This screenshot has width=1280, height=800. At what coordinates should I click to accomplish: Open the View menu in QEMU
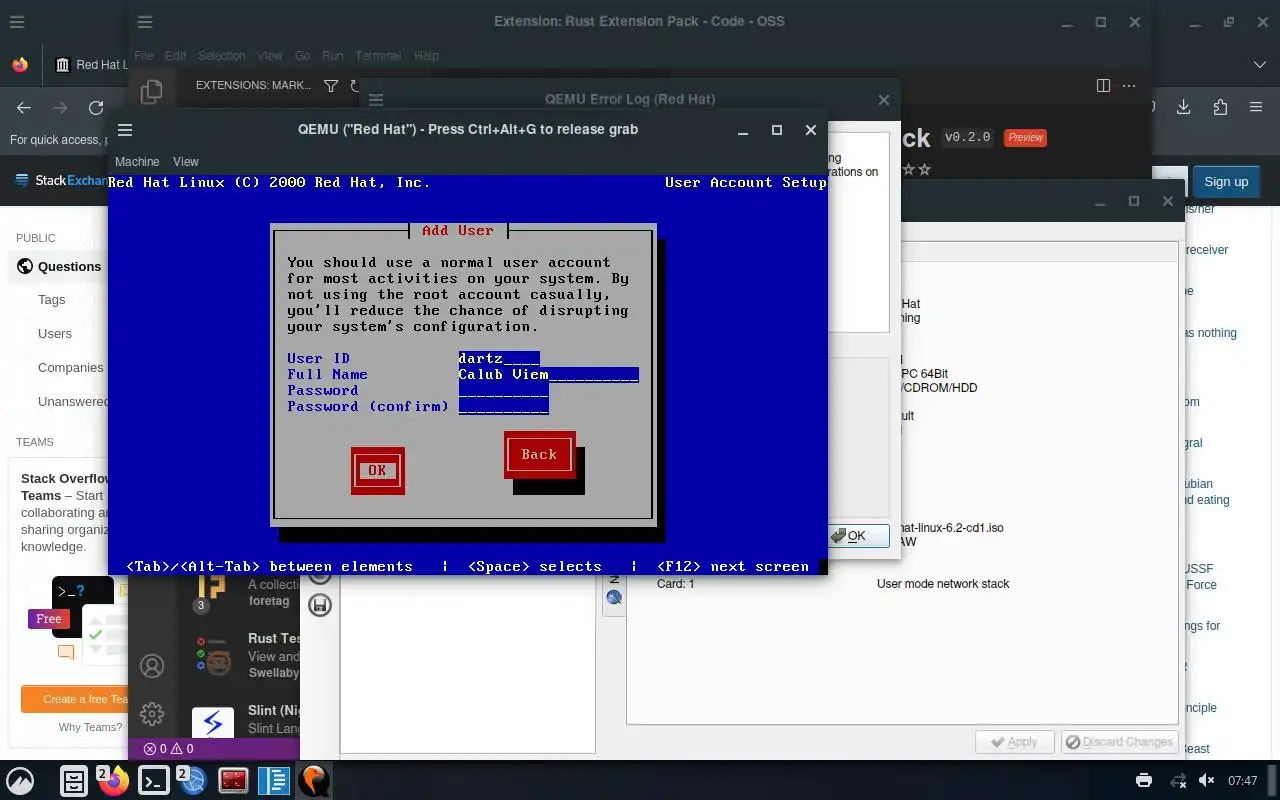pos(186,161)
